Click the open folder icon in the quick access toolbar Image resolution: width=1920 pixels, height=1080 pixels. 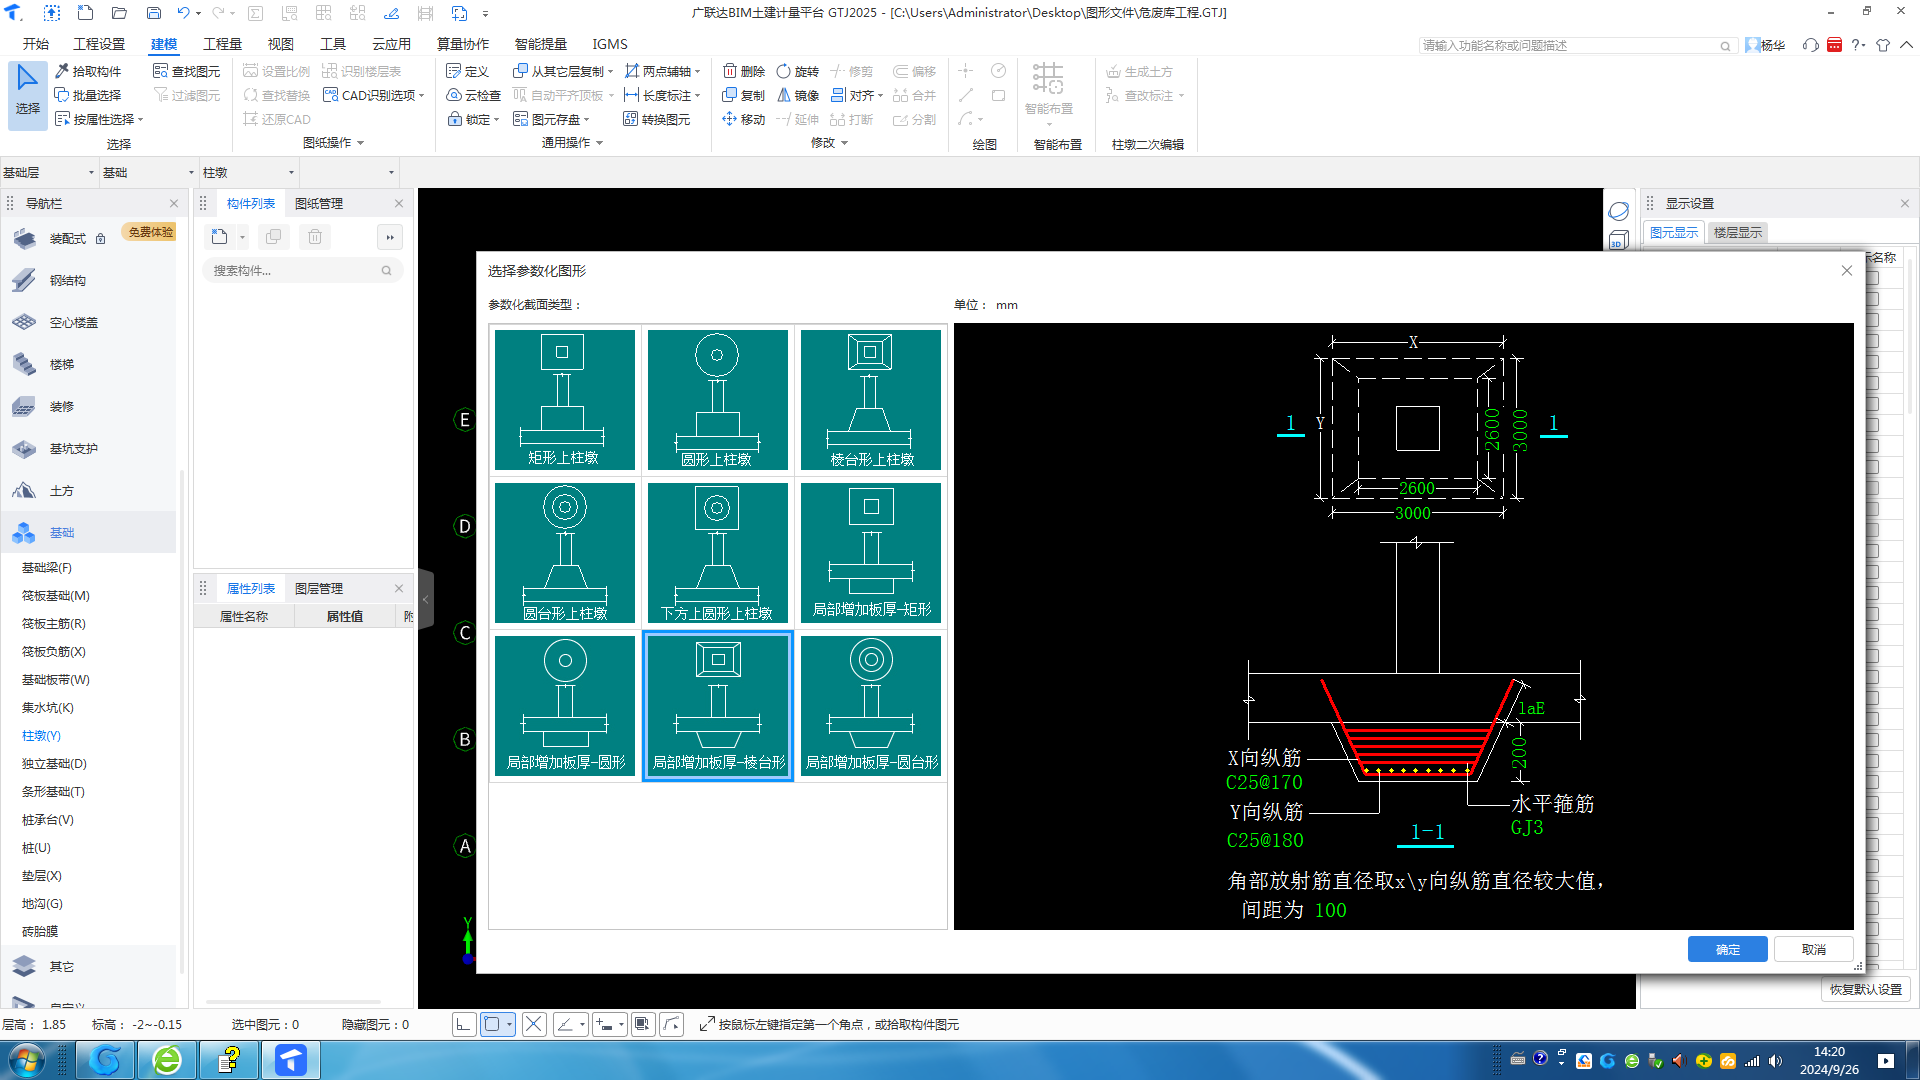[119, 13]
